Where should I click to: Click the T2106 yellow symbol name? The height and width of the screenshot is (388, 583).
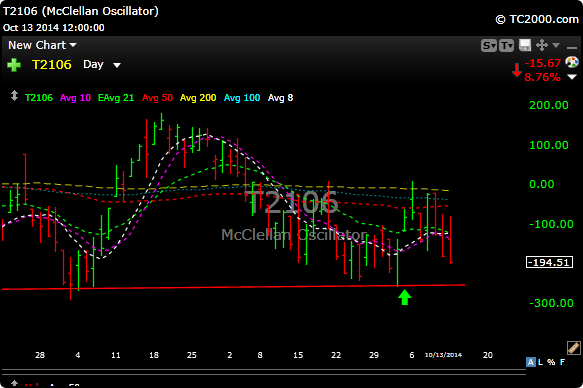(52, 65)
